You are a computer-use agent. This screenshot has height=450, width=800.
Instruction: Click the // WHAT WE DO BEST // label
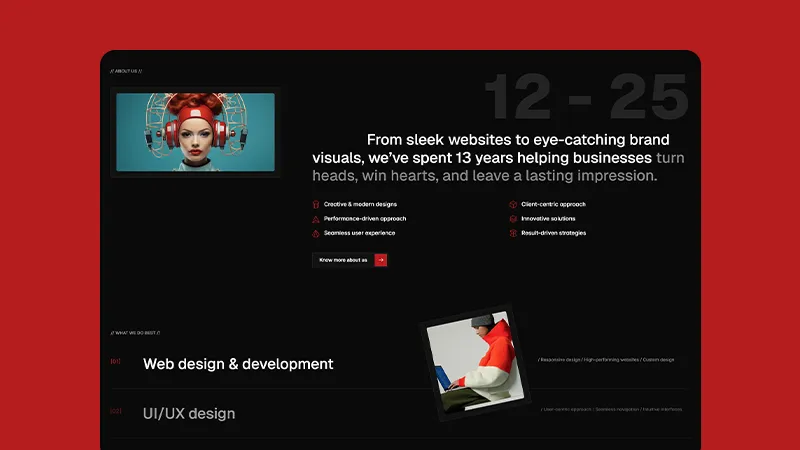135,333
